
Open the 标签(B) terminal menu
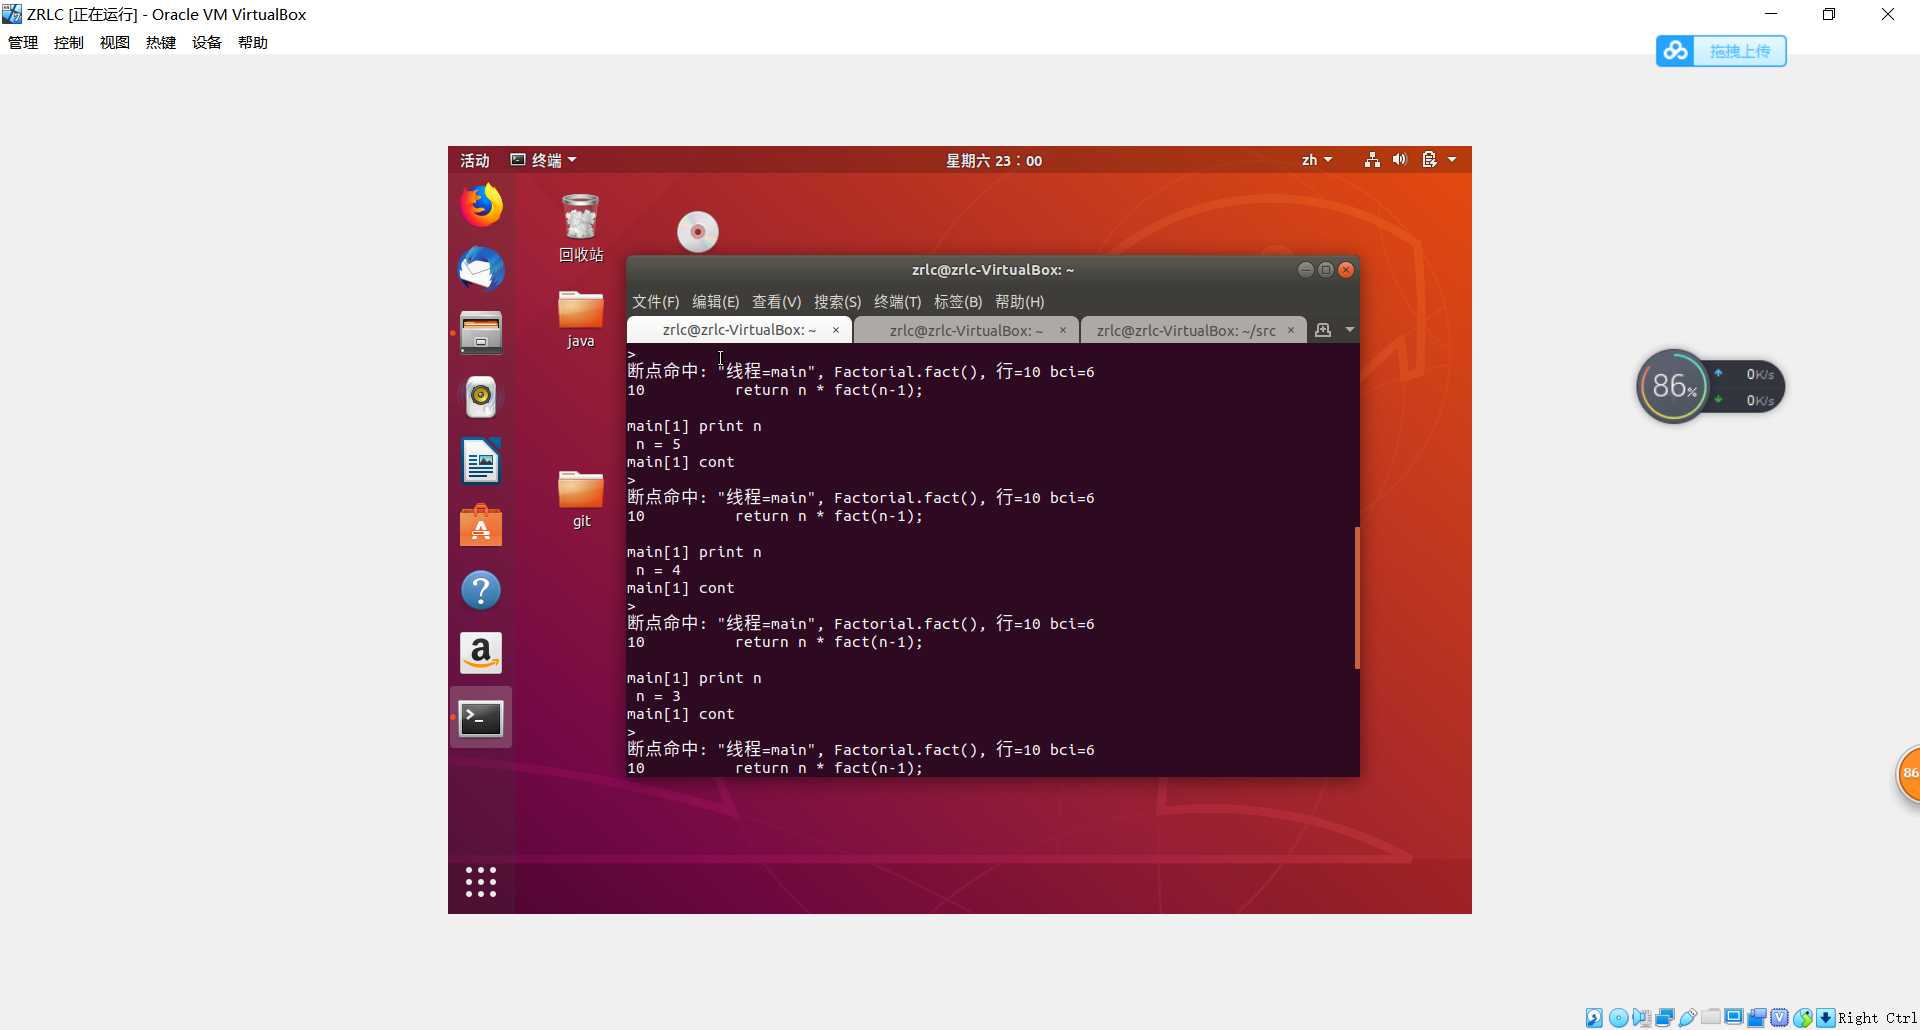point(957,302)
